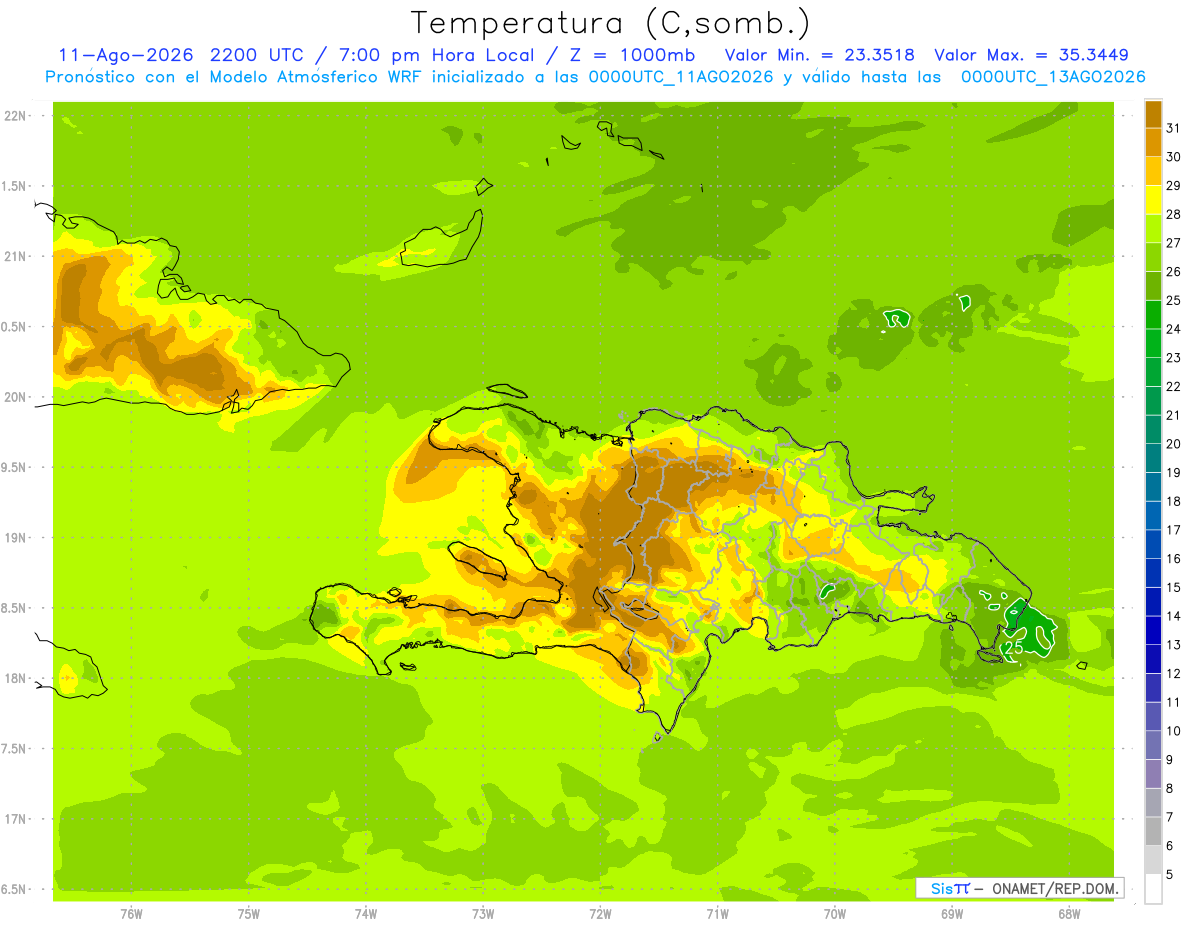
Task: Click the dark brown swatch above colorbar label 31
Action: click(x=1153, y=114)
